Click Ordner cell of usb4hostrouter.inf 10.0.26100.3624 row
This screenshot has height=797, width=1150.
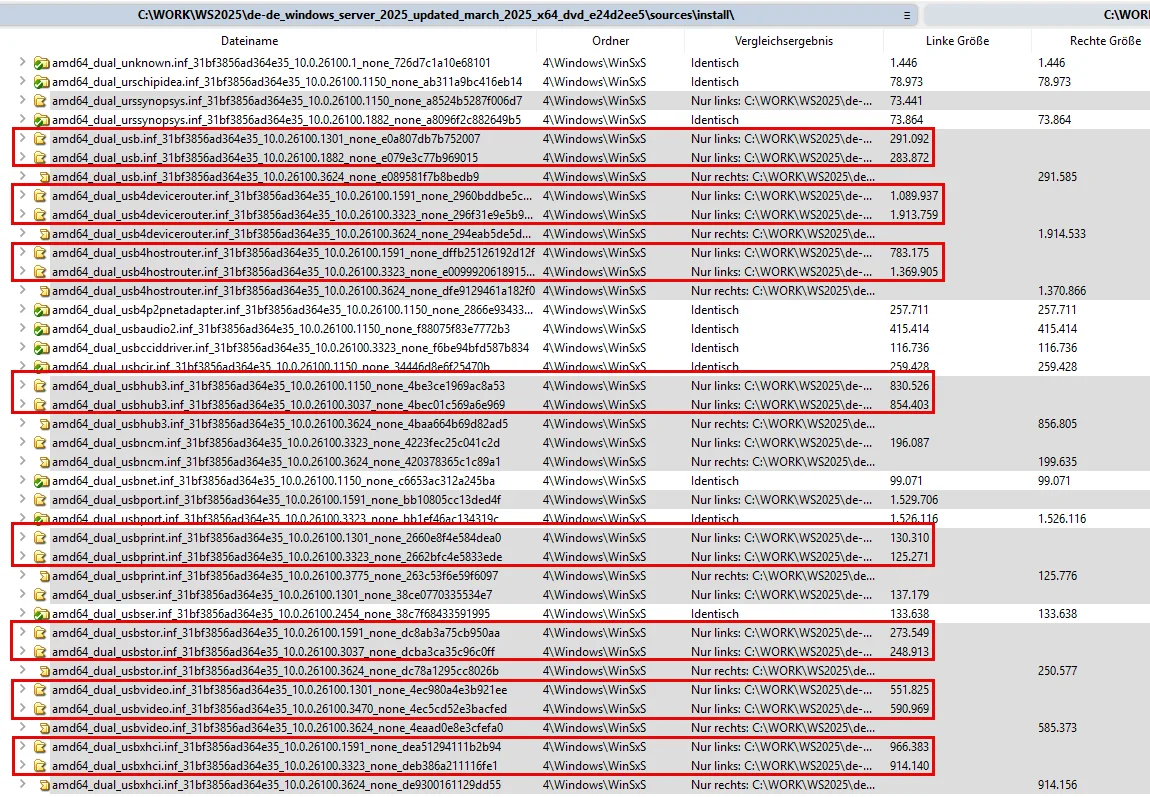point(594,291)
